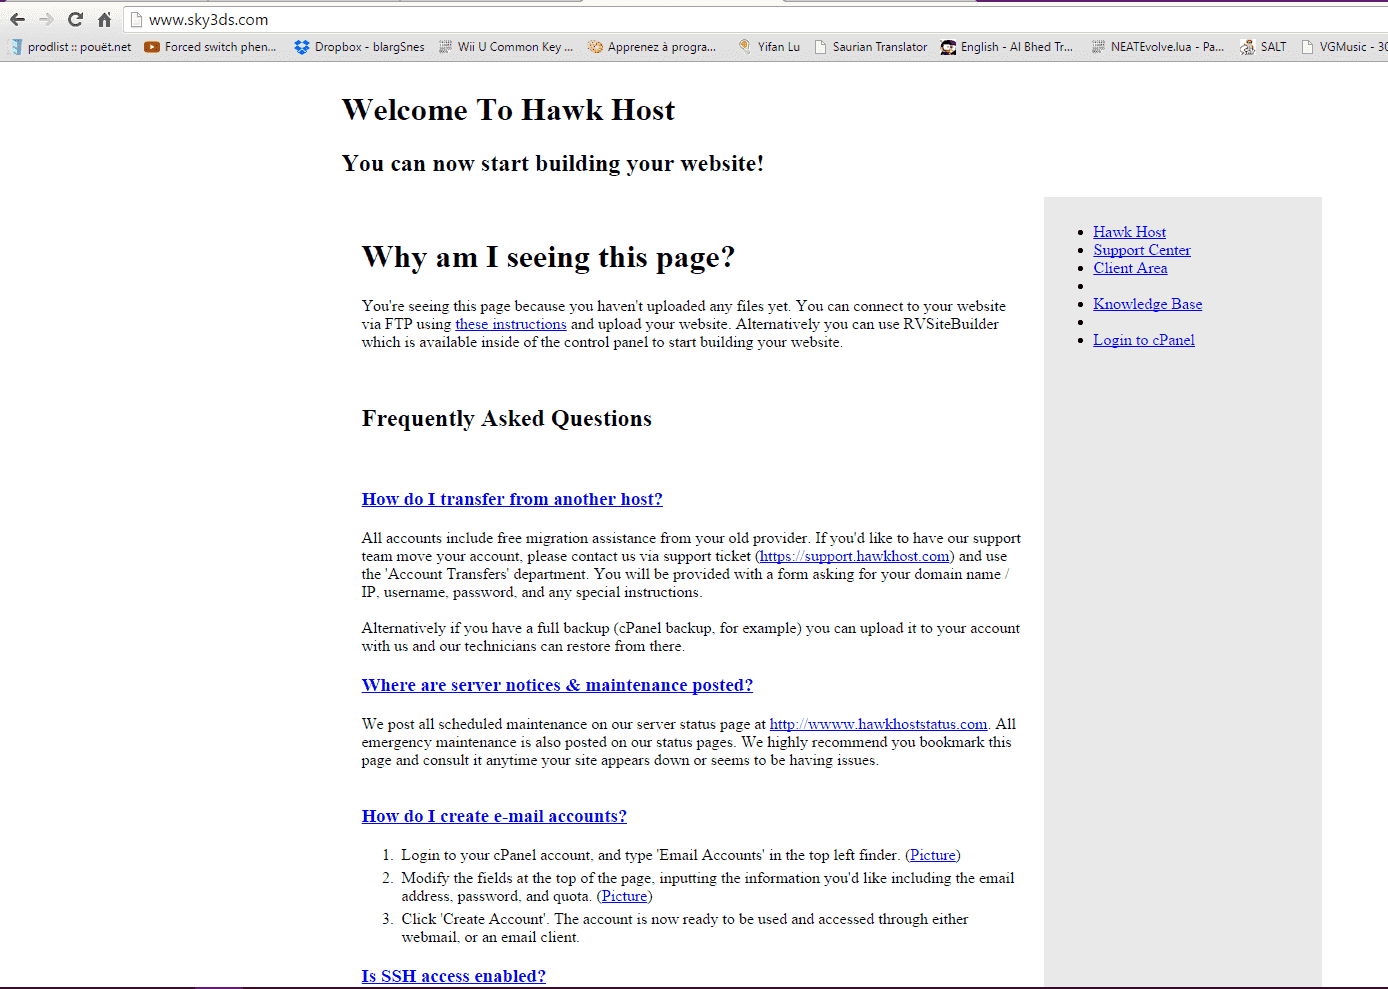Click the https://support.hawkhost.com link
Screen dimensions: 1388x989
(854, 556)
